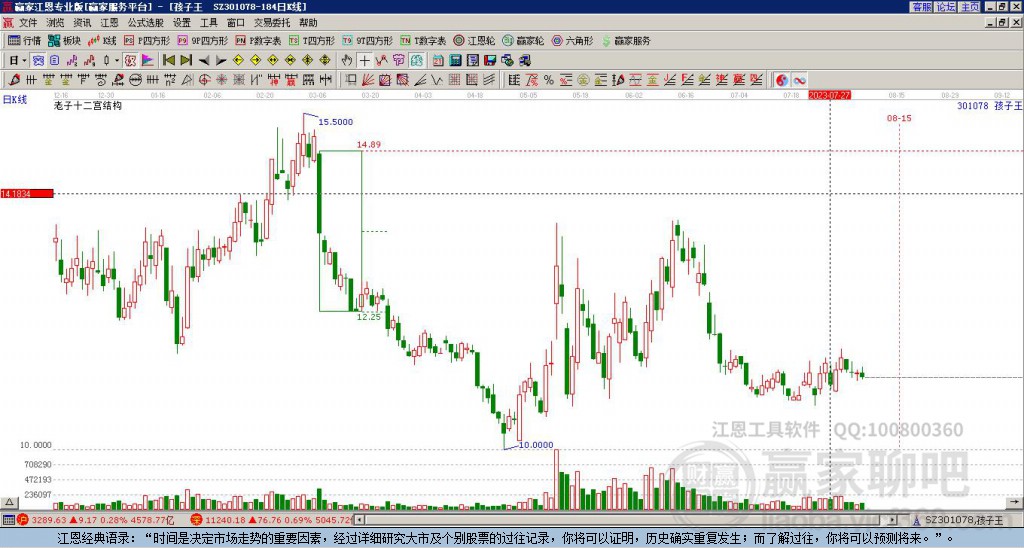Viewport: 1024px width, 548px height.
Task: Toggle the highlighted green icon after 节
Action: click(416, 60)
